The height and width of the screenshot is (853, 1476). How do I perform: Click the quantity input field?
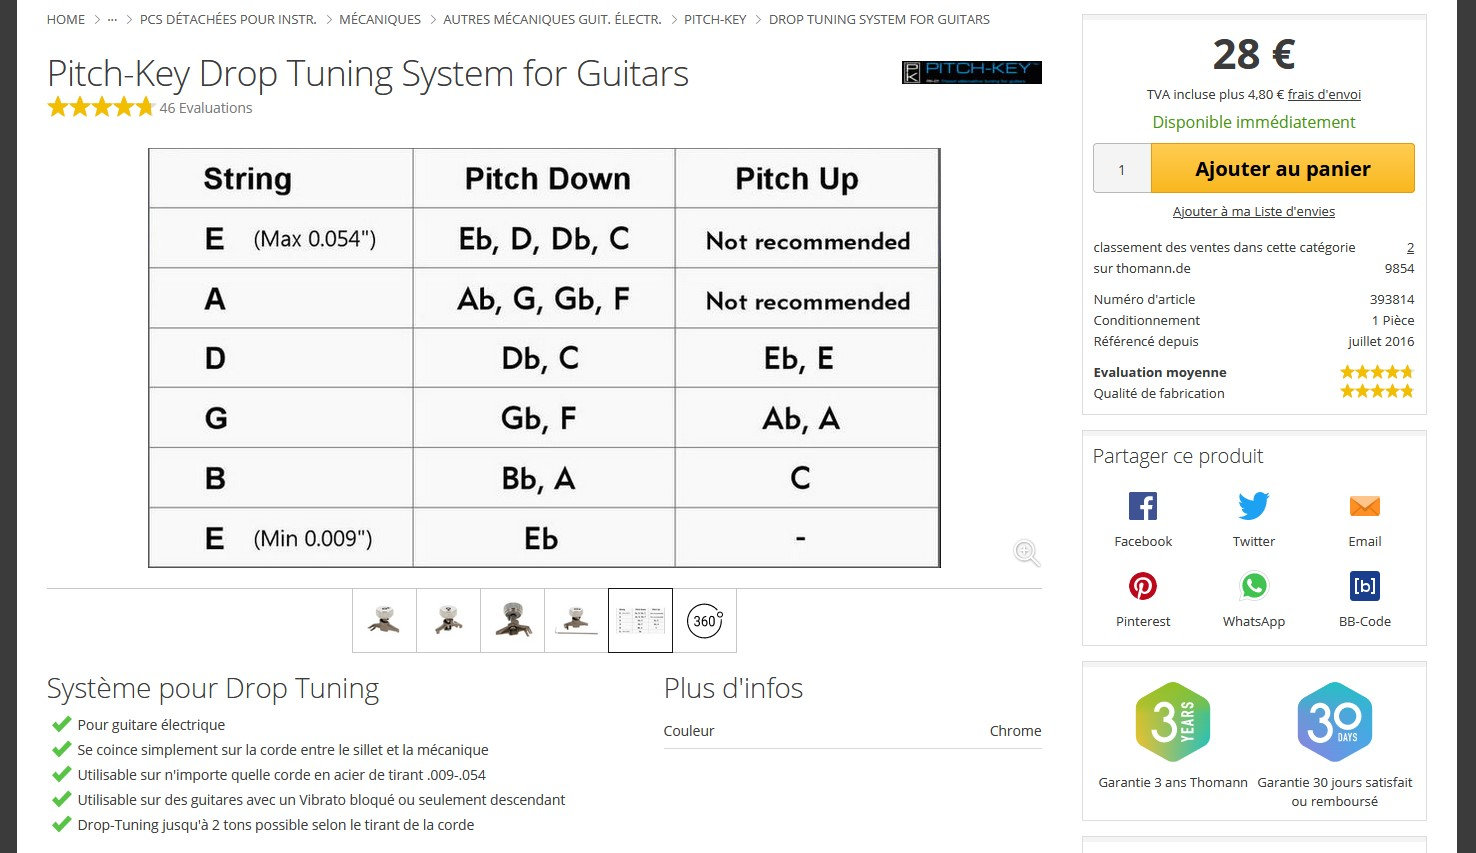(x=1122, y=169)
